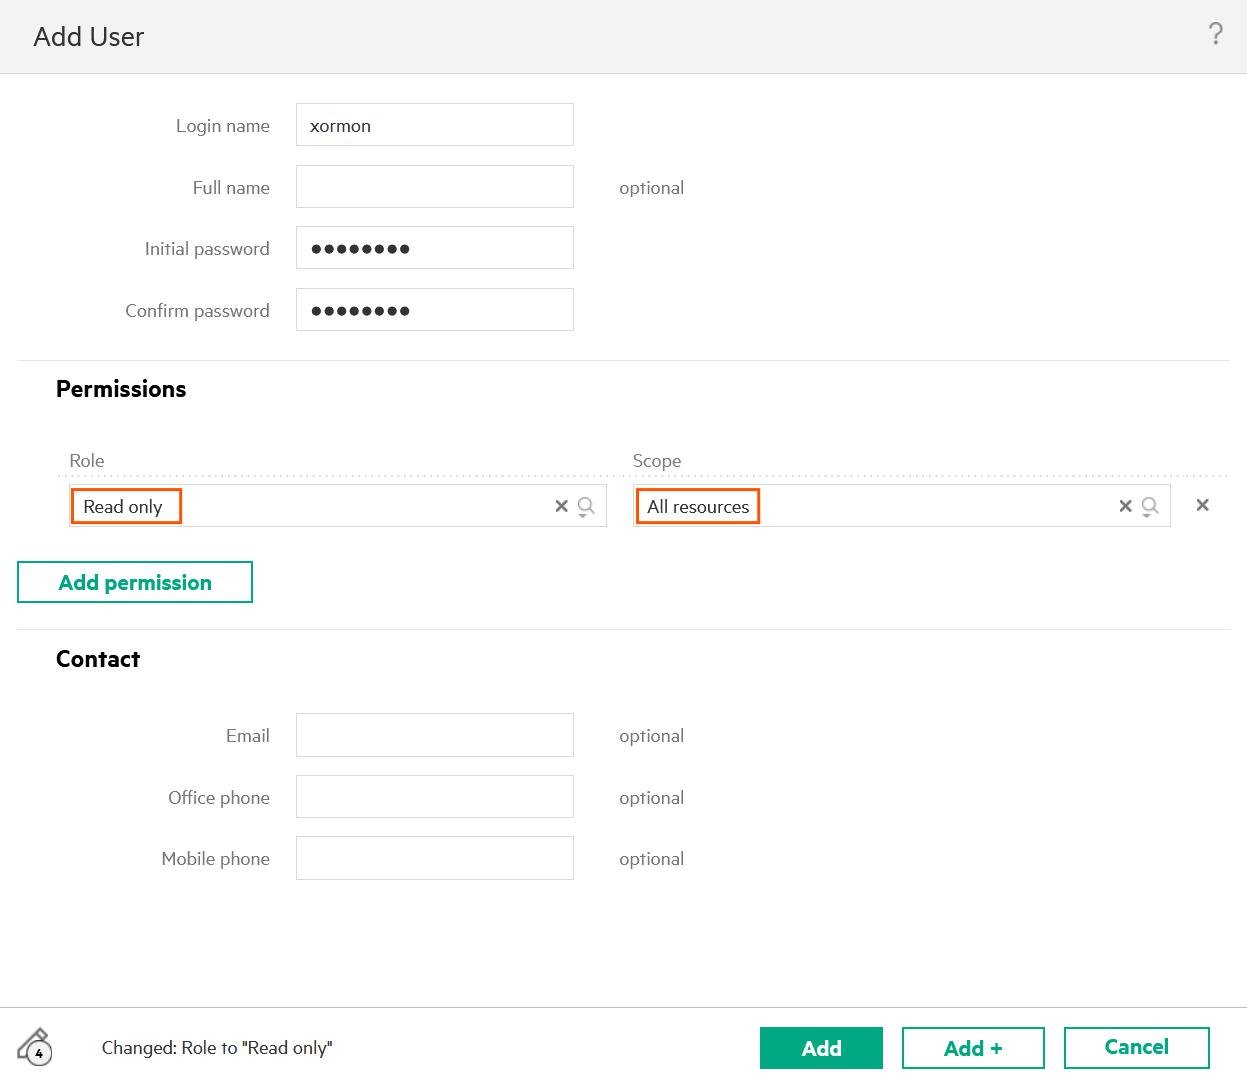The width and height of the screenshot is (1247, 1082).
Task: Click the Initial password field
Action: pos(434,248)
